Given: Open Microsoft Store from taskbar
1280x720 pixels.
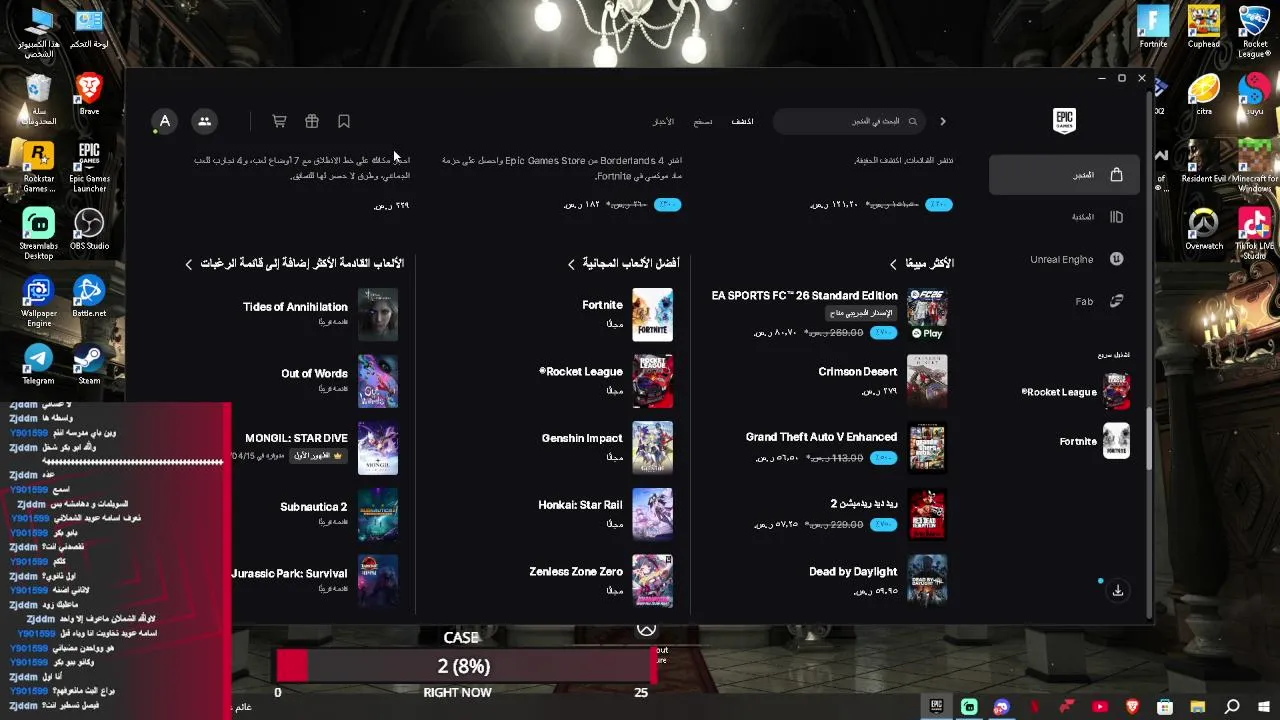Looking at the screenshot, I should pos(1165,707).
